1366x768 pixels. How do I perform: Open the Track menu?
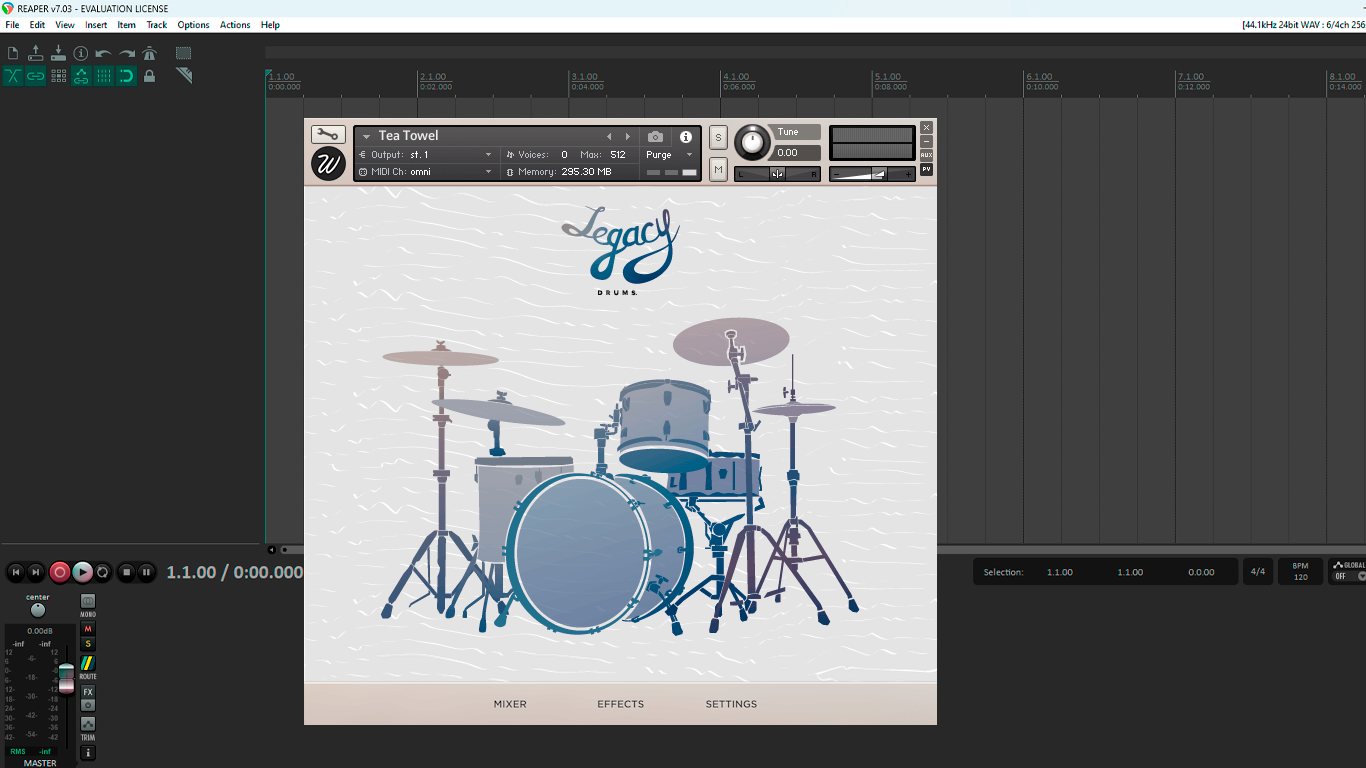tap(157, 25)
